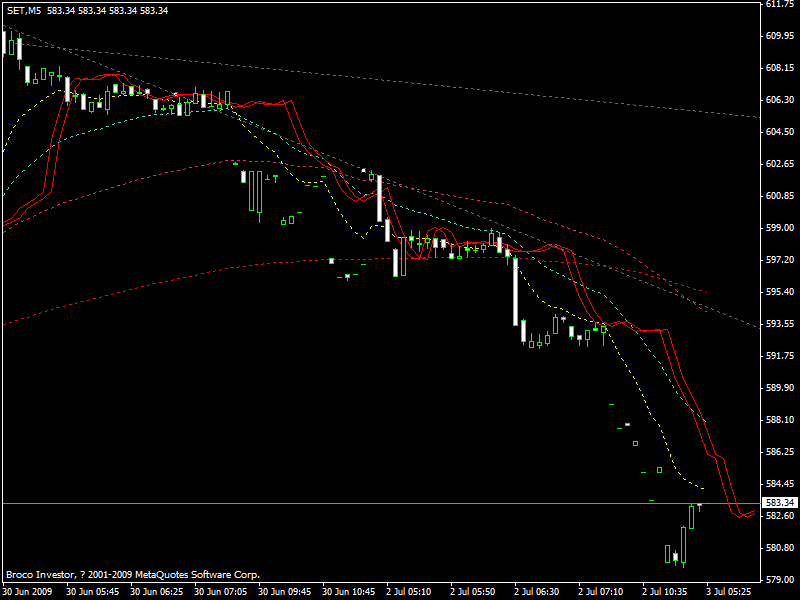800x600 pixels.
Task: Click price level 611.75 on the scale
Action: pos(780,4)
